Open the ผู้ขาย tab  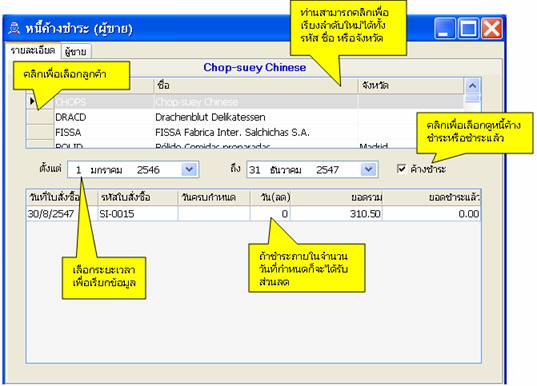pyautogui.click(x=76, y=51)
